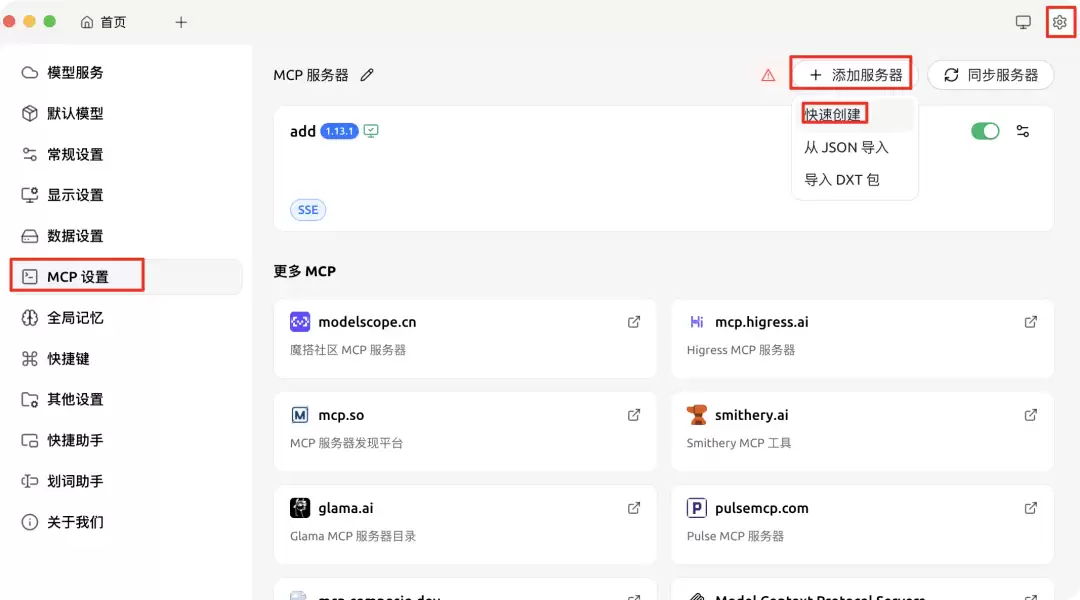The image size is (1080, 600).
Task: Click the 同步服务器 button
Action: click(990, 74)
